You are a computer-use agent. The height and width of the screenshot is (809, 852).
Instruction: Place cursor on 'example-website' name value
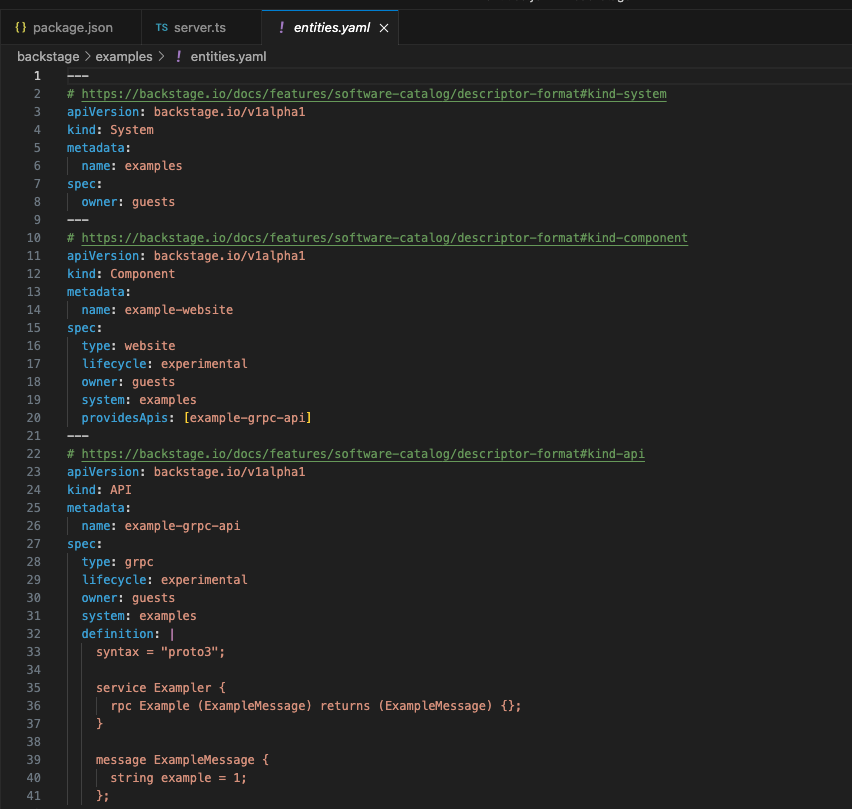click(178, 310)
